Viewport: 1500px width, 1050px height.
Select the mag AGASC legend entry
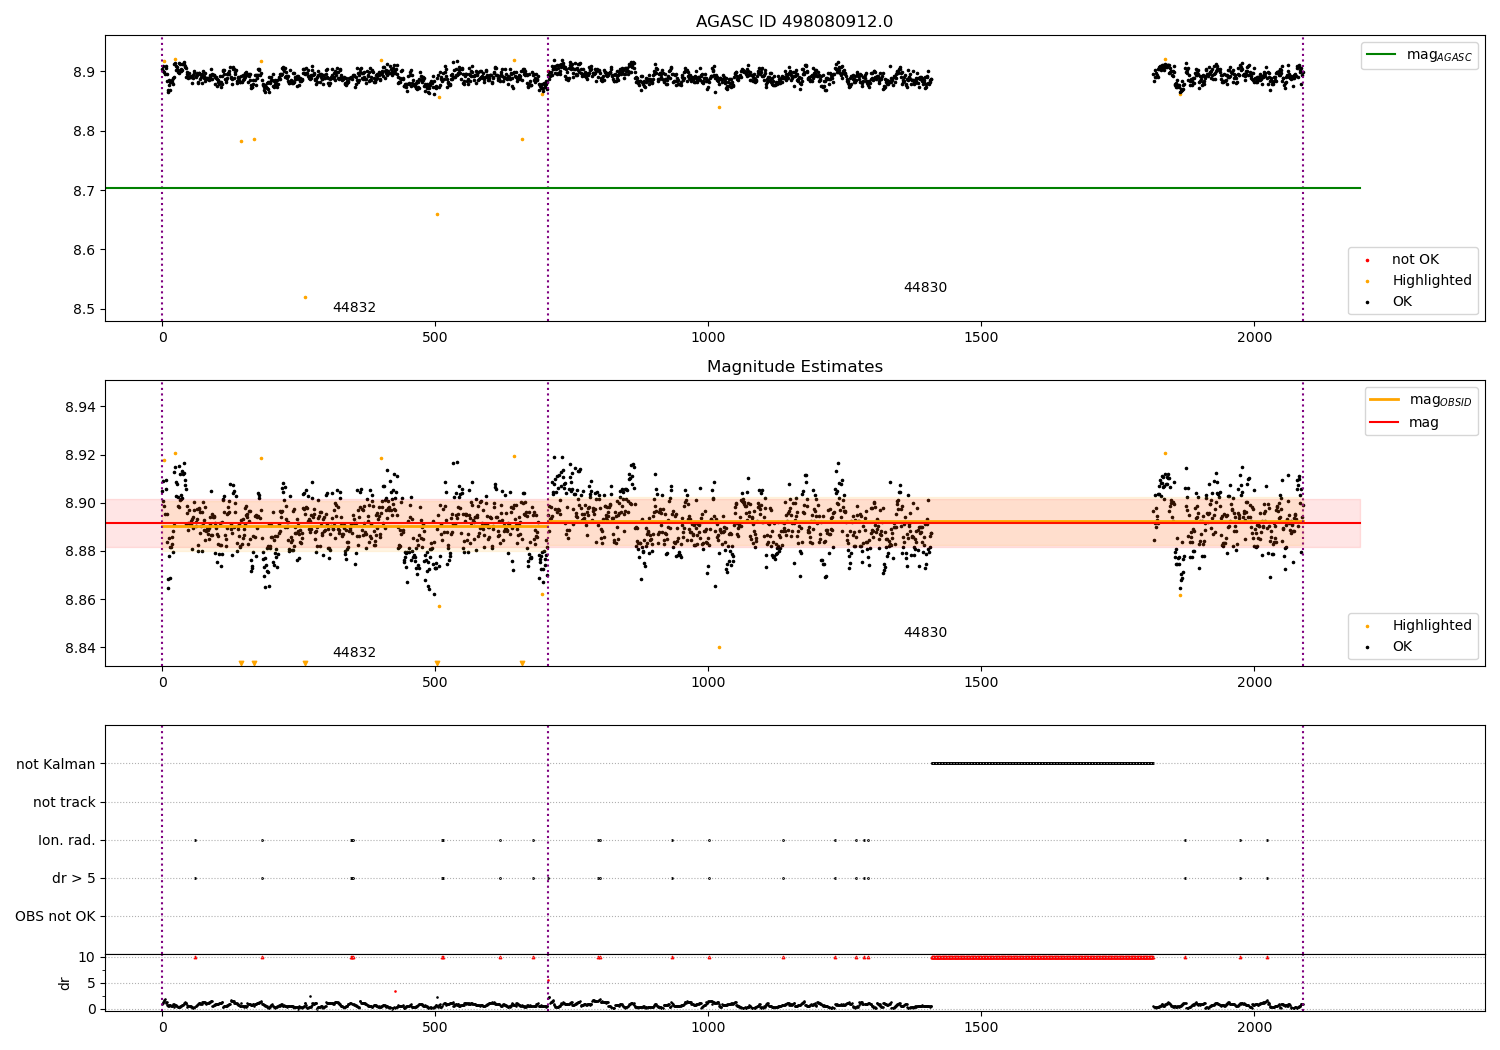[x=1420, y=55]
